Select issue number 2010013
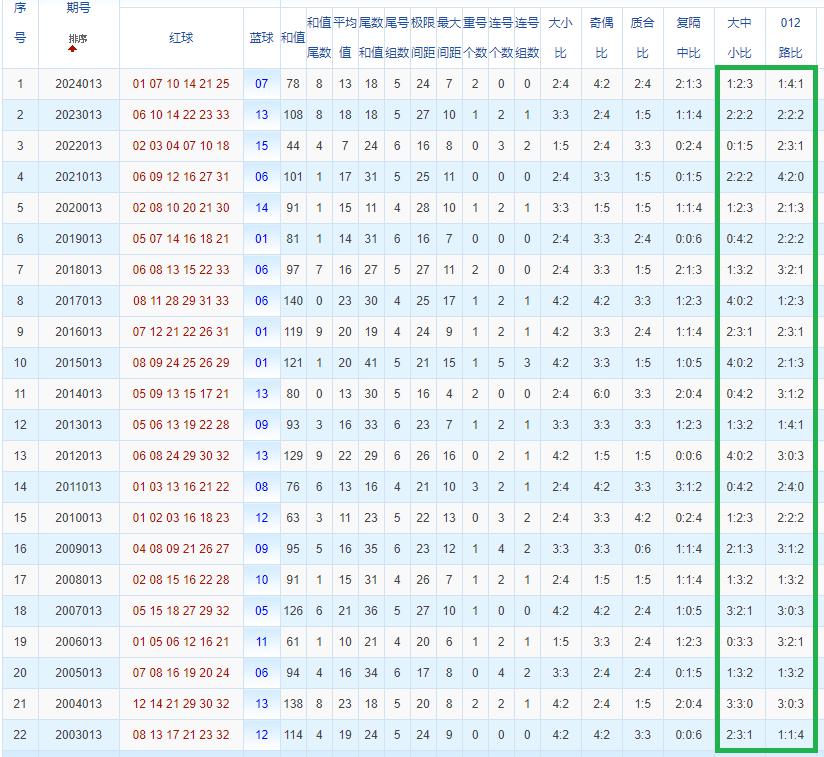The width and height of the screenshot is (824, 757). (x=77, y=518)
